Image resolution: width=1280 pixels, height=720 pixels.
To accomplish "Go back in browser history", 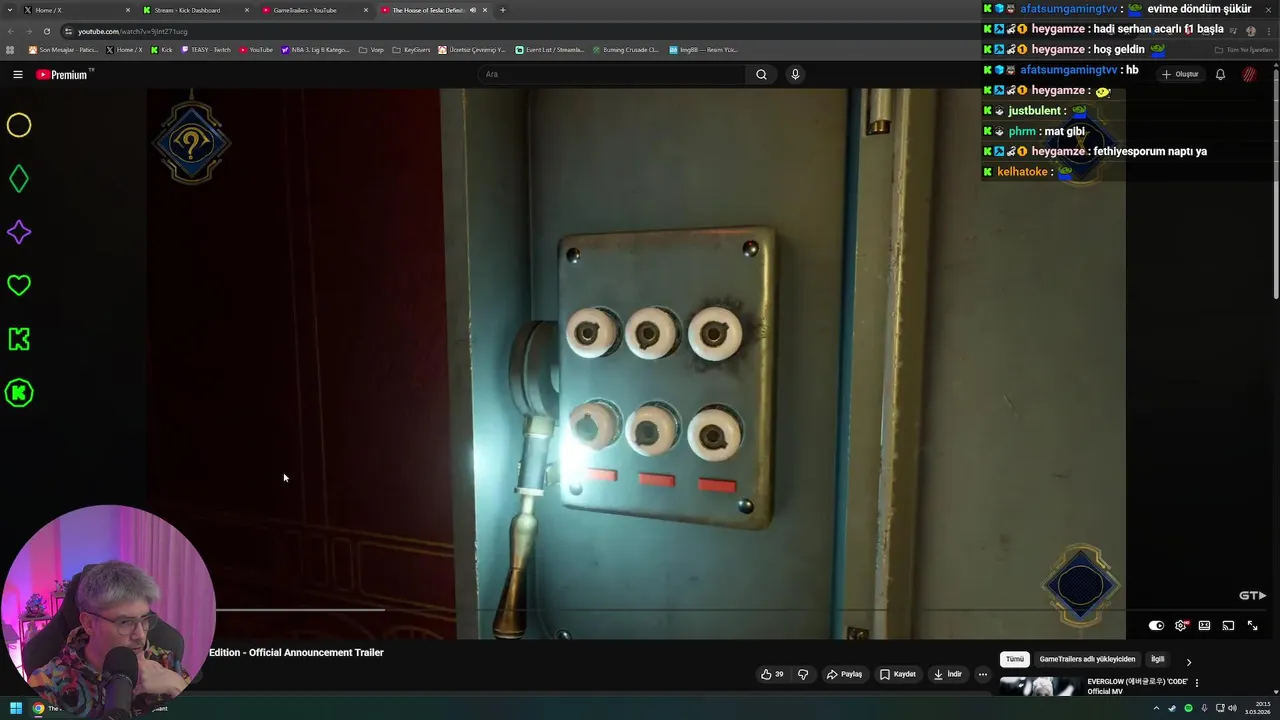I will pos(10,31).
